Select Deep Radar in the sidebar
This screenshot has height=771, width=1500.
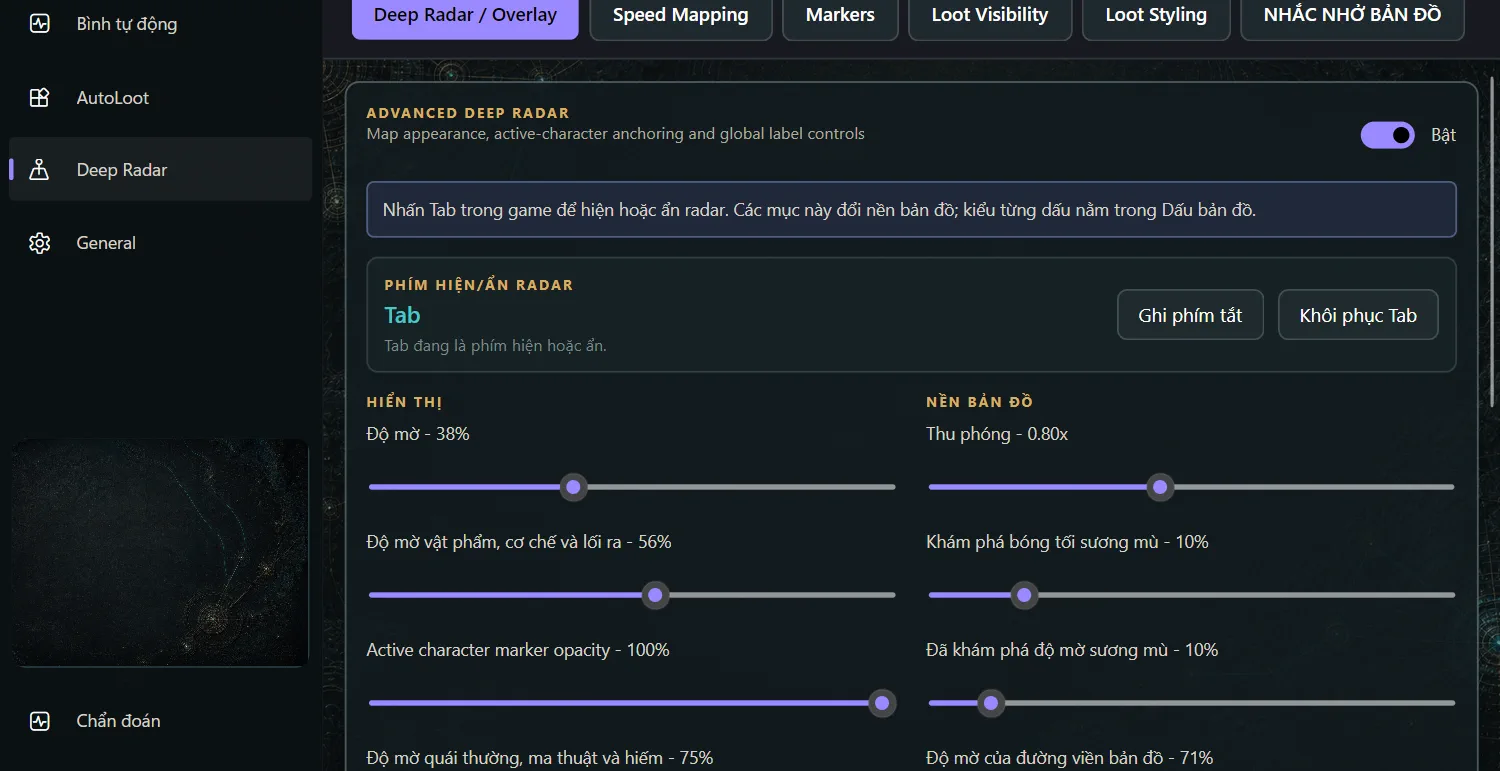tap(160, 170)
